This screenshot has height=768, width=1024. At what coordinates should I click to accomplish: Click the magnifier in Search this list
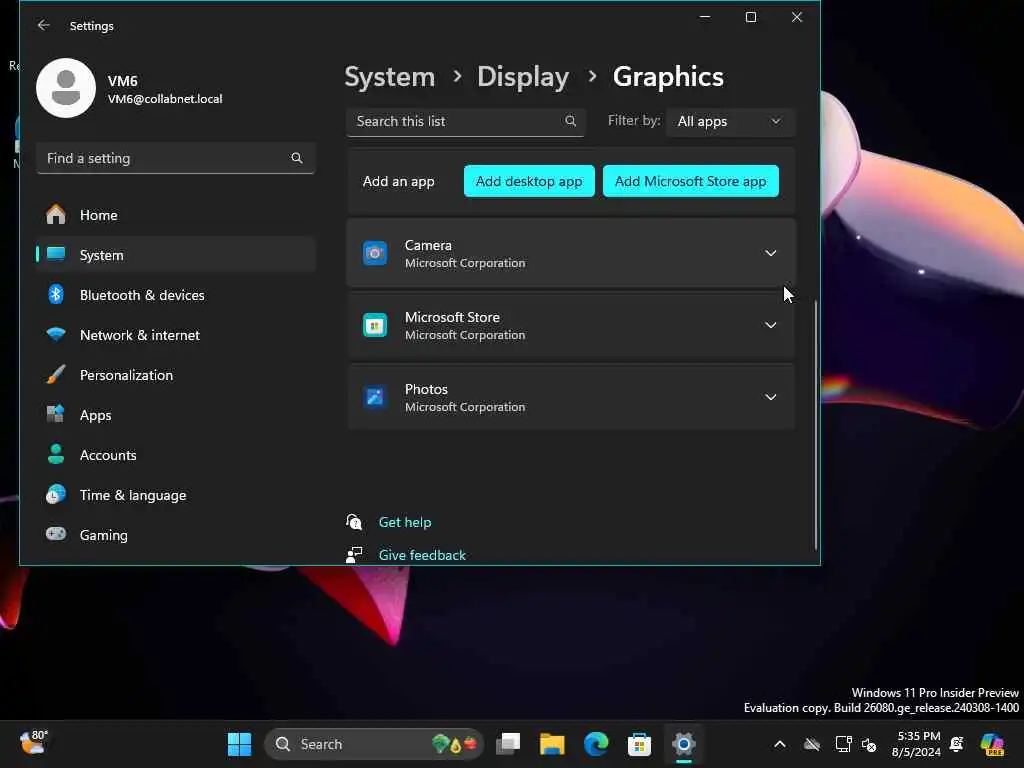coord(570,121)
